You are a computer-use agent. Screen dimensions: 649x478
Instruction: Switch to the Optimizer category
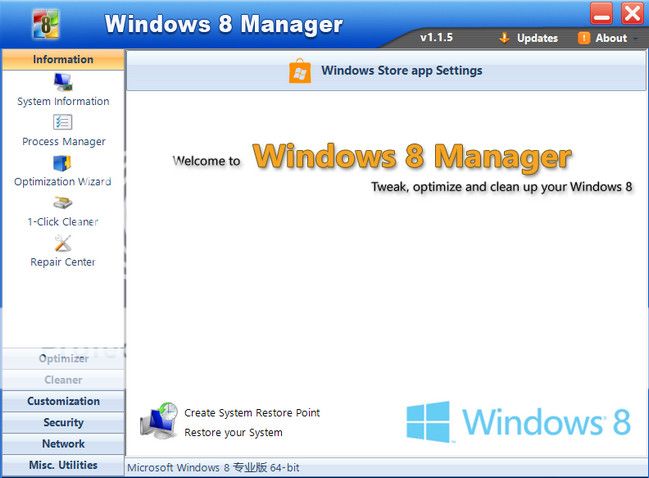pos(63,358)
